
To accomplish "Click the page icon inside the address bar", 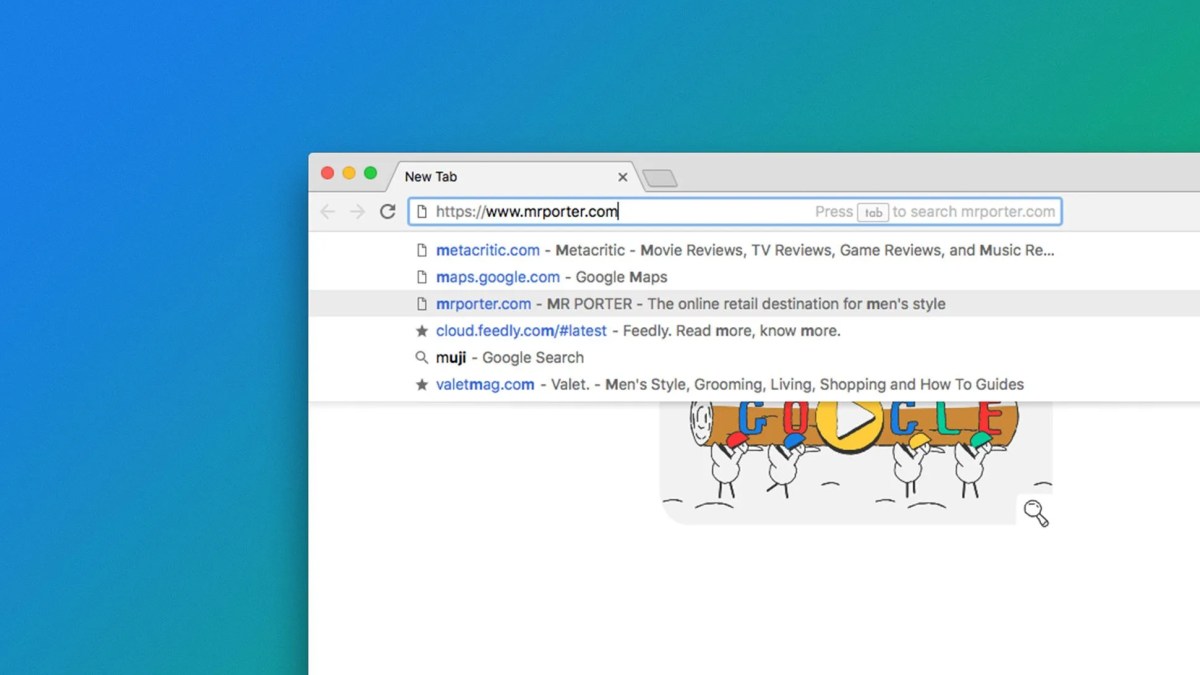I will click(422, 212).
